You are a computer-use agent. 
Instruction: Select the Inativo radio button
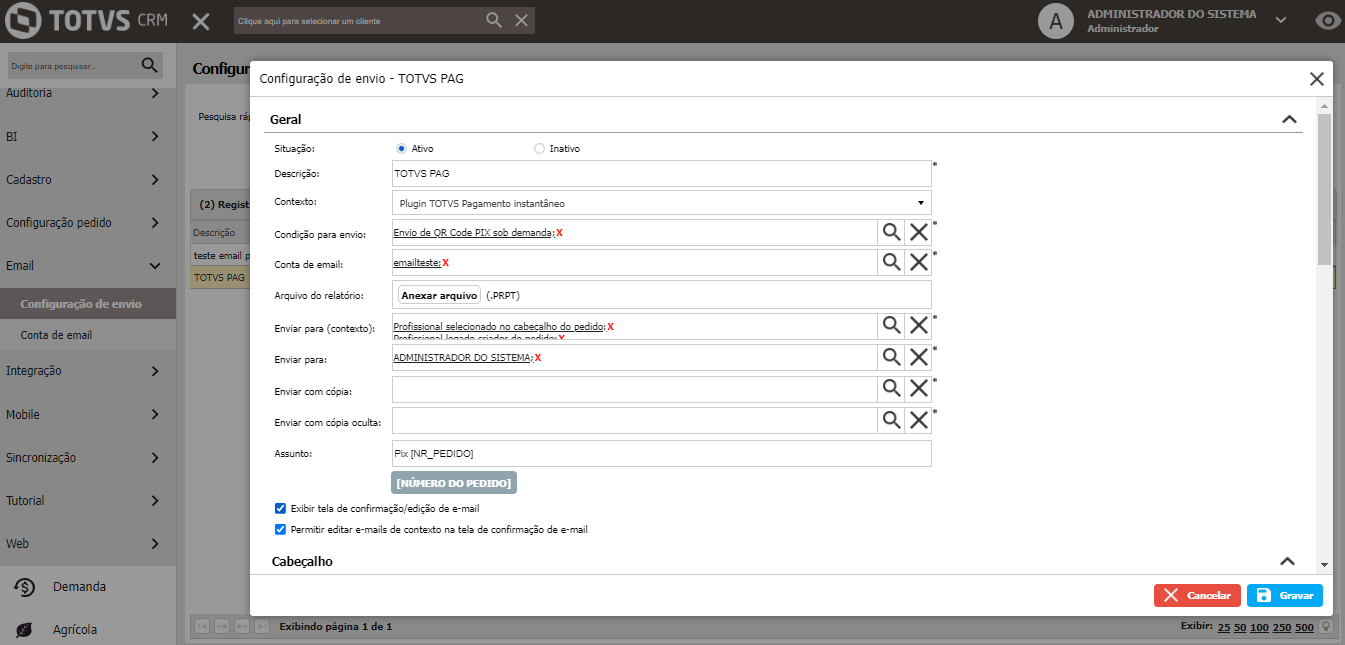click(539, 148)
